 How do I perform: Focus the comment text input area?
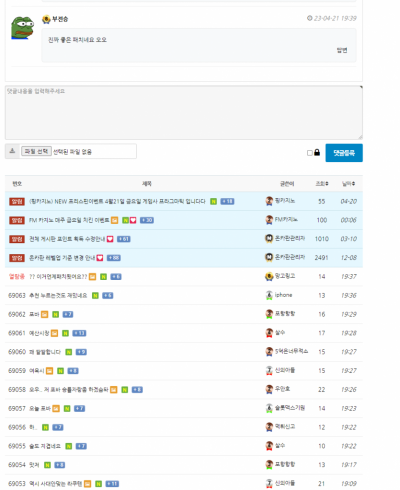pos(184,112)
